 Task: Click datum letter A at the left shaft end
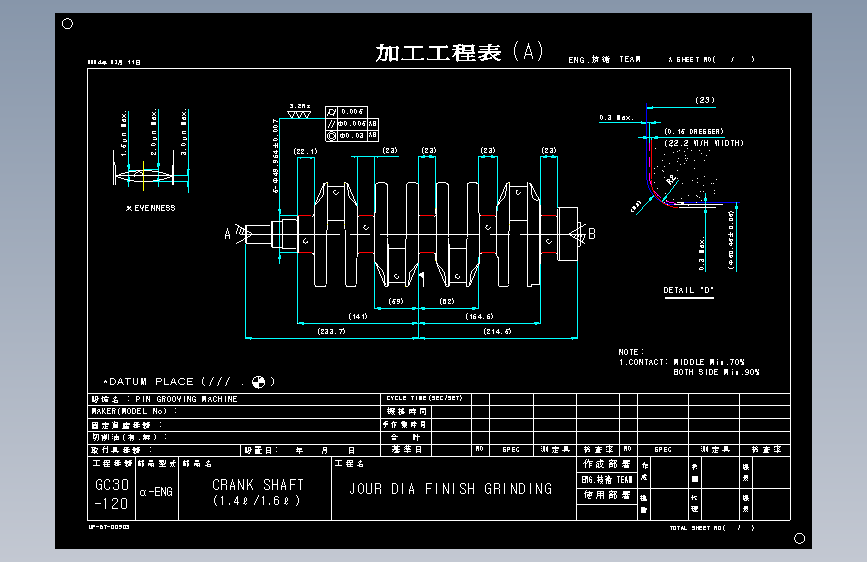(227, 235)
